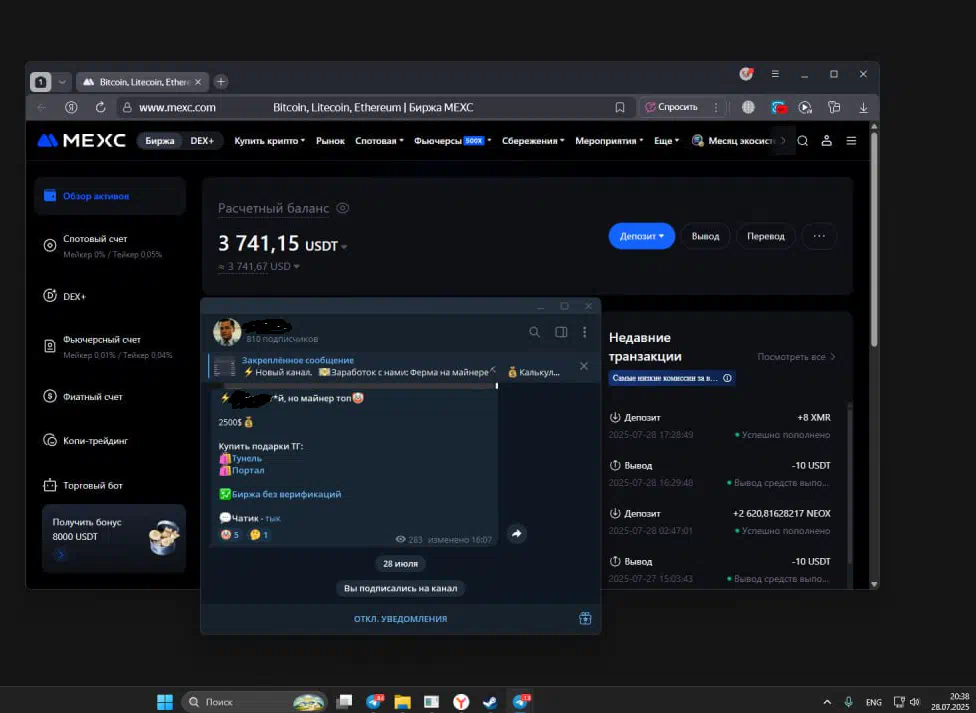This screenshot has width=976, height=713.
Task: Open the Получить бонус 8000 USDT banner
Action: 114,539
